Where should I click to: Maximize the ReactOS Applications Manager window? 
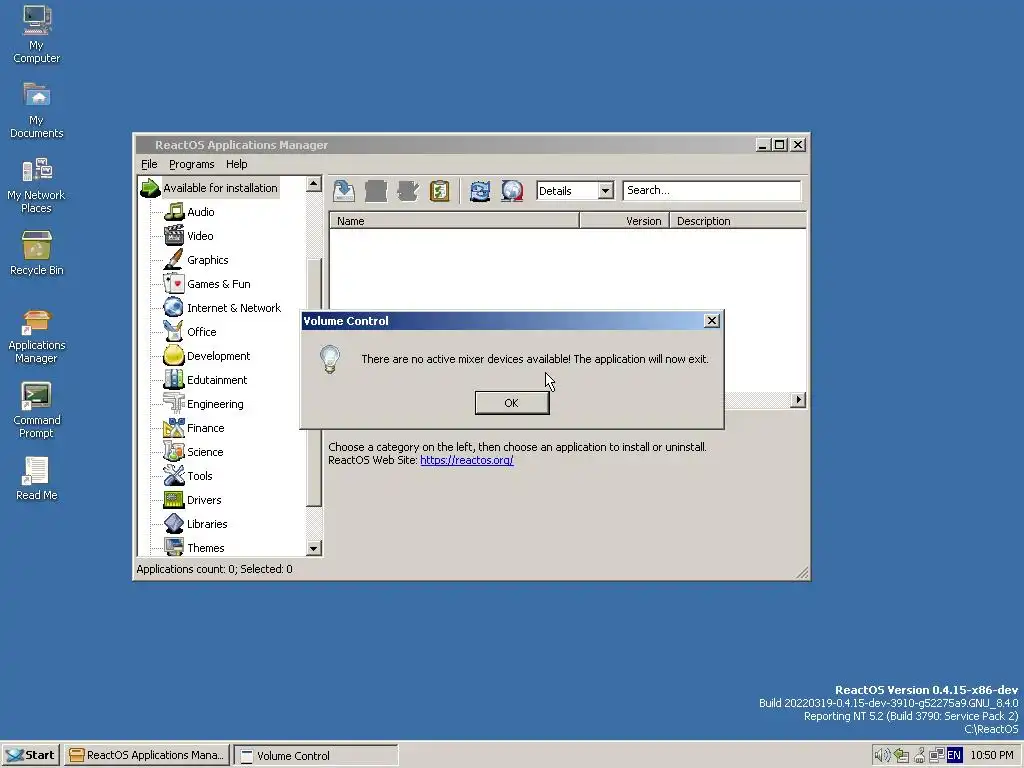(x=780, y=144)
